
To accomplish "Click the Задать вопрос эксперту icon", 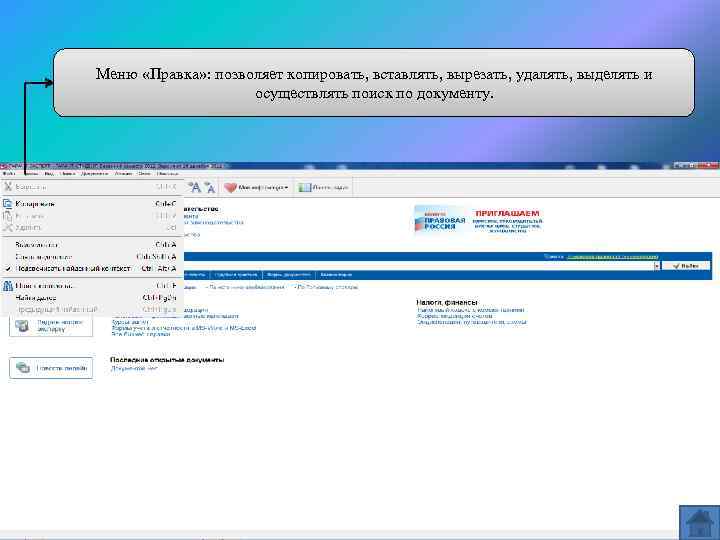I will tap(22, 326).
